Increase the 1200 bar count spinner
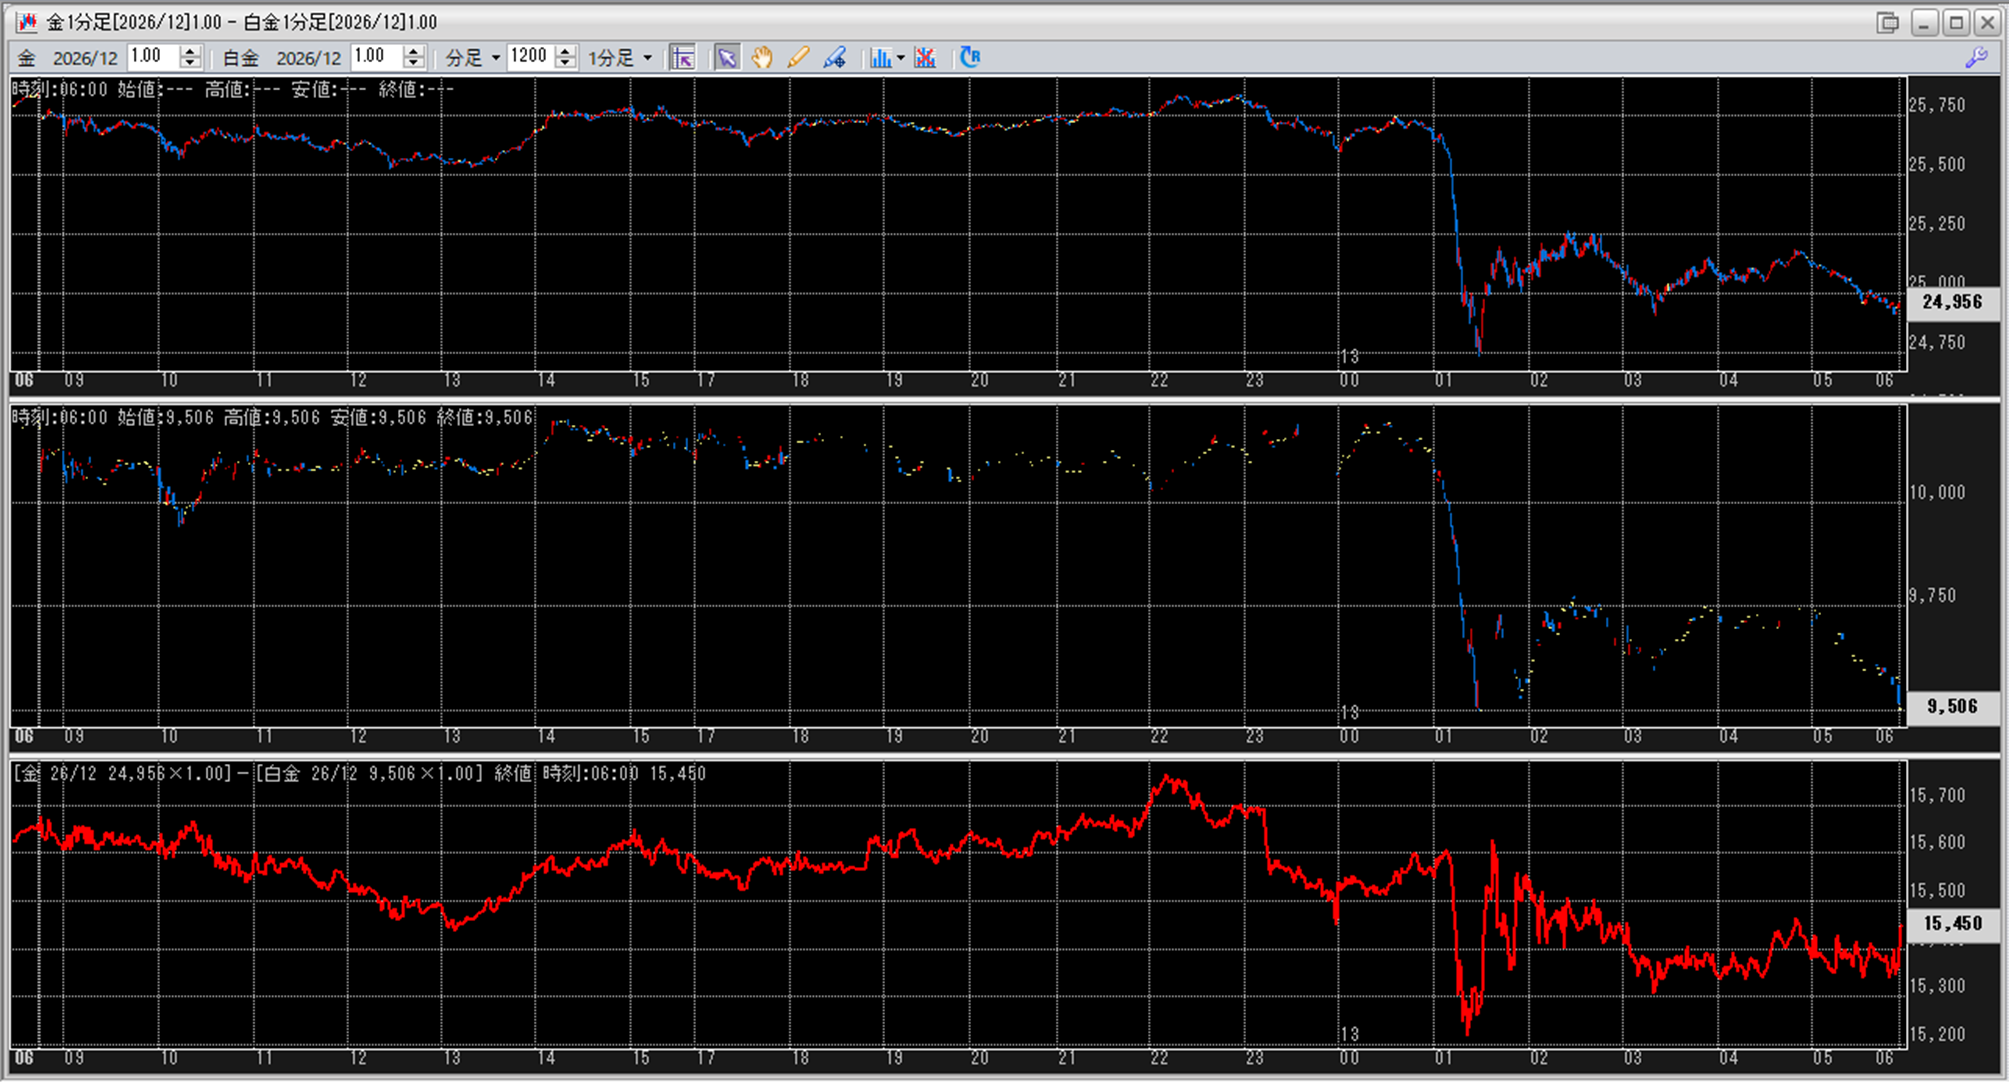This screenshot has width=2009, height=1083. click(566, 51)
